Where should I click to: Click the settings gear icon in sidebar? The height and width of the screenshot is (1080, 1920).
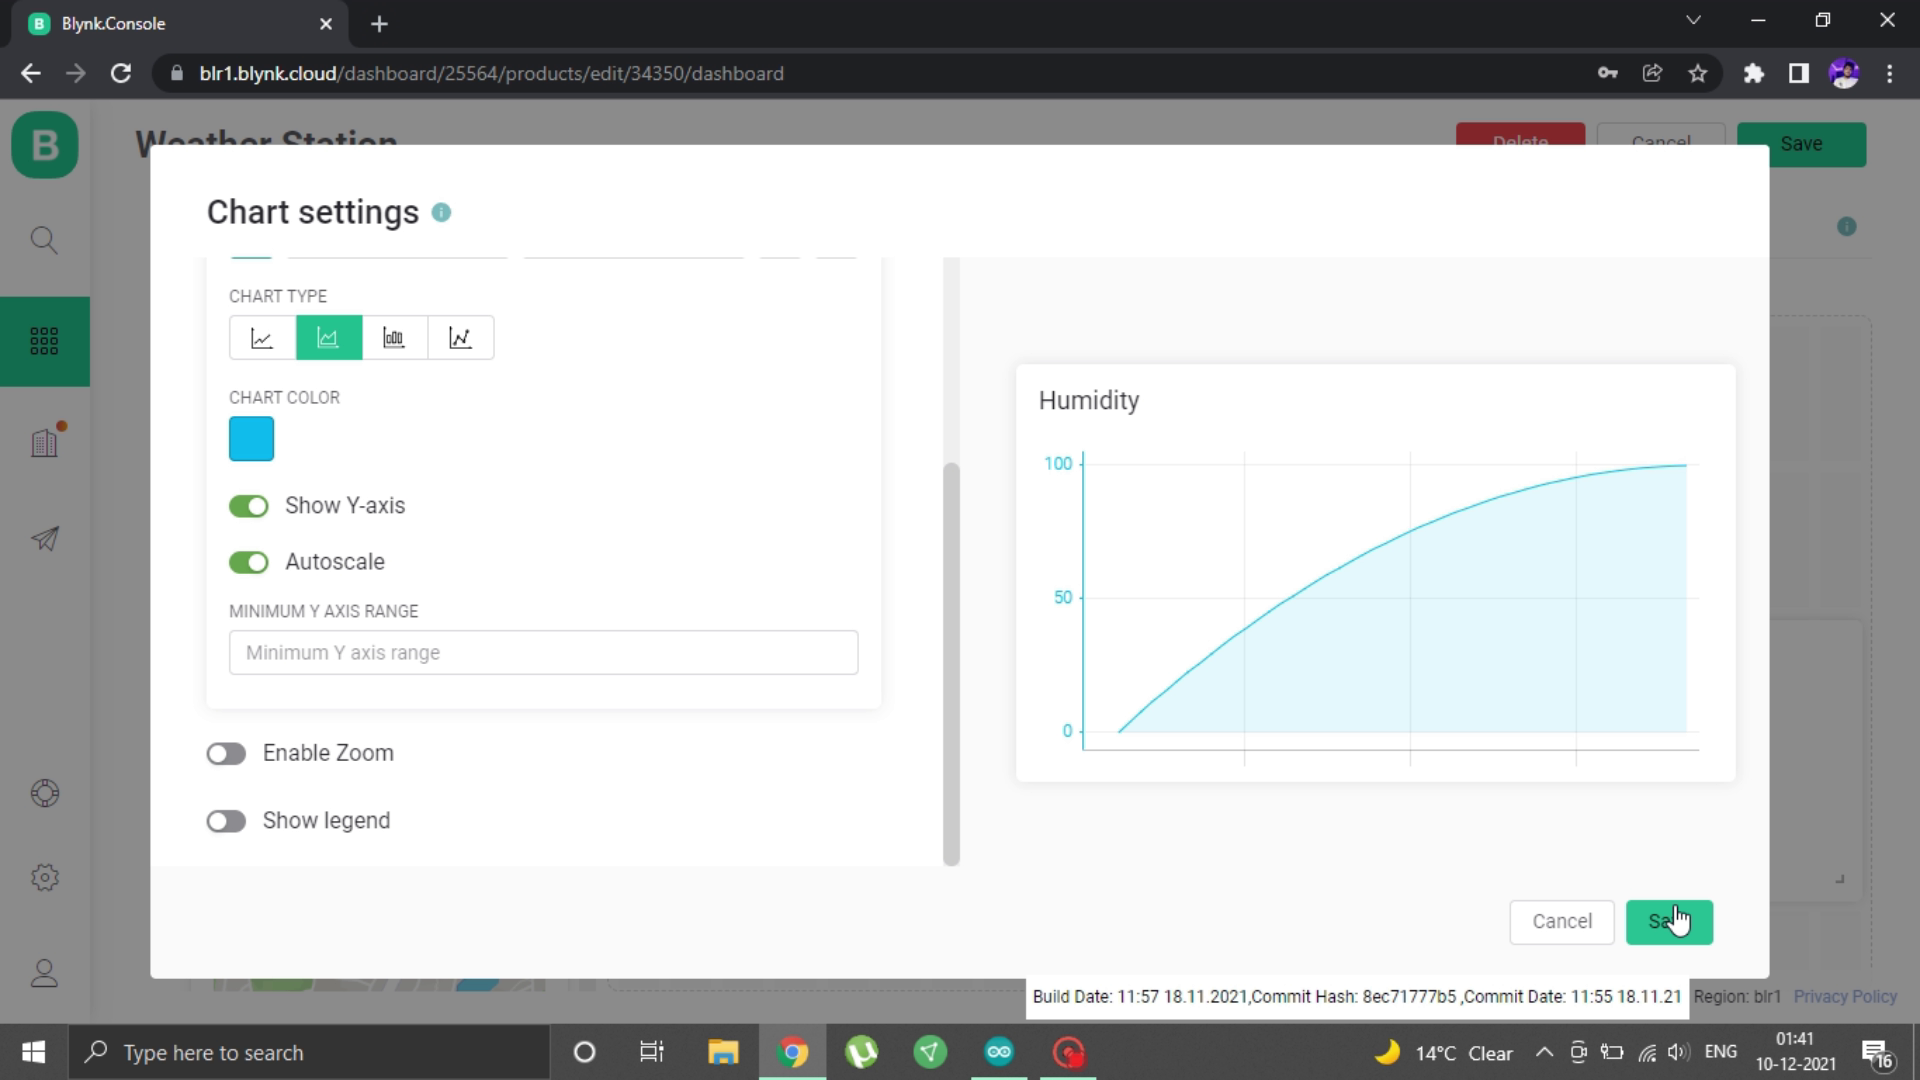45,877
